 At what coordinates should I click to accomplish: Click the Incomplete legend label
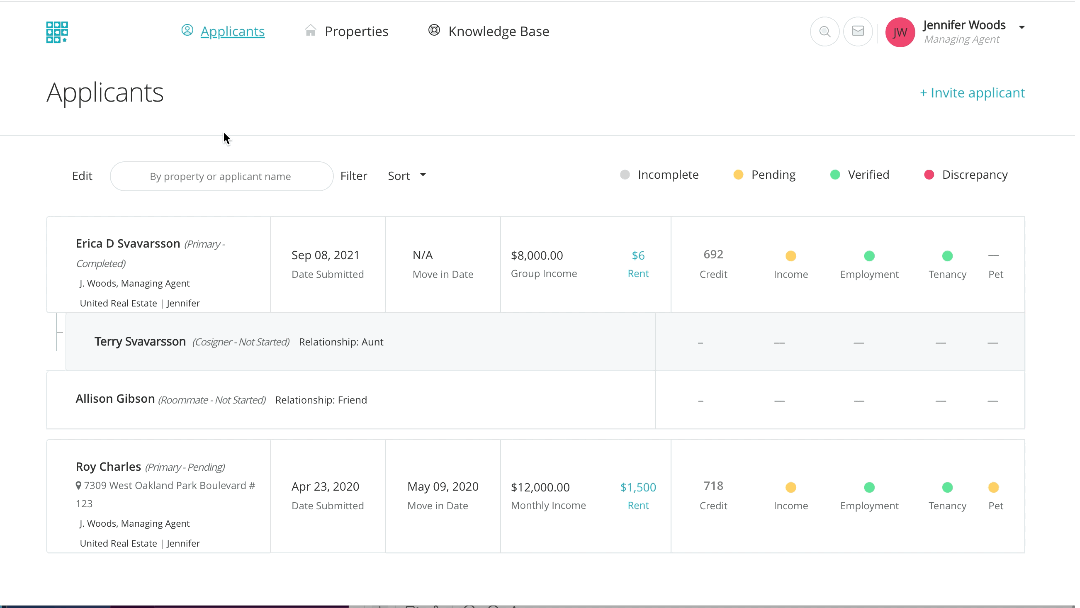click(667, 175)
